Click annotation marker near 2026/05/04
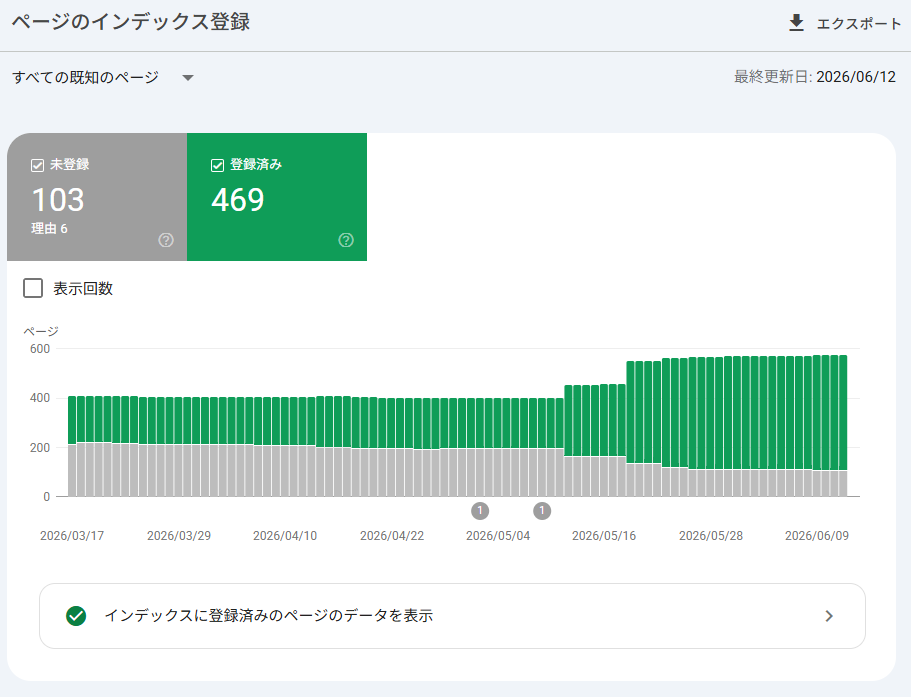Image resolution: width=911 pixels, height=697 pixels. point(480,511)
